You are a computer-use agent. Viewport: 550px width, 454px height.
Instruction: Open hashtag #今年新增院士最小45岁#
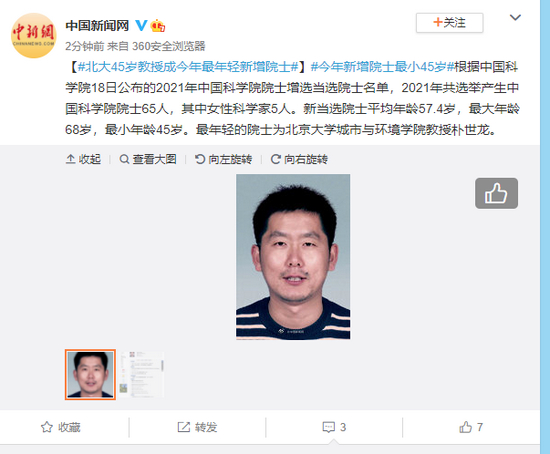click(382, 67)
